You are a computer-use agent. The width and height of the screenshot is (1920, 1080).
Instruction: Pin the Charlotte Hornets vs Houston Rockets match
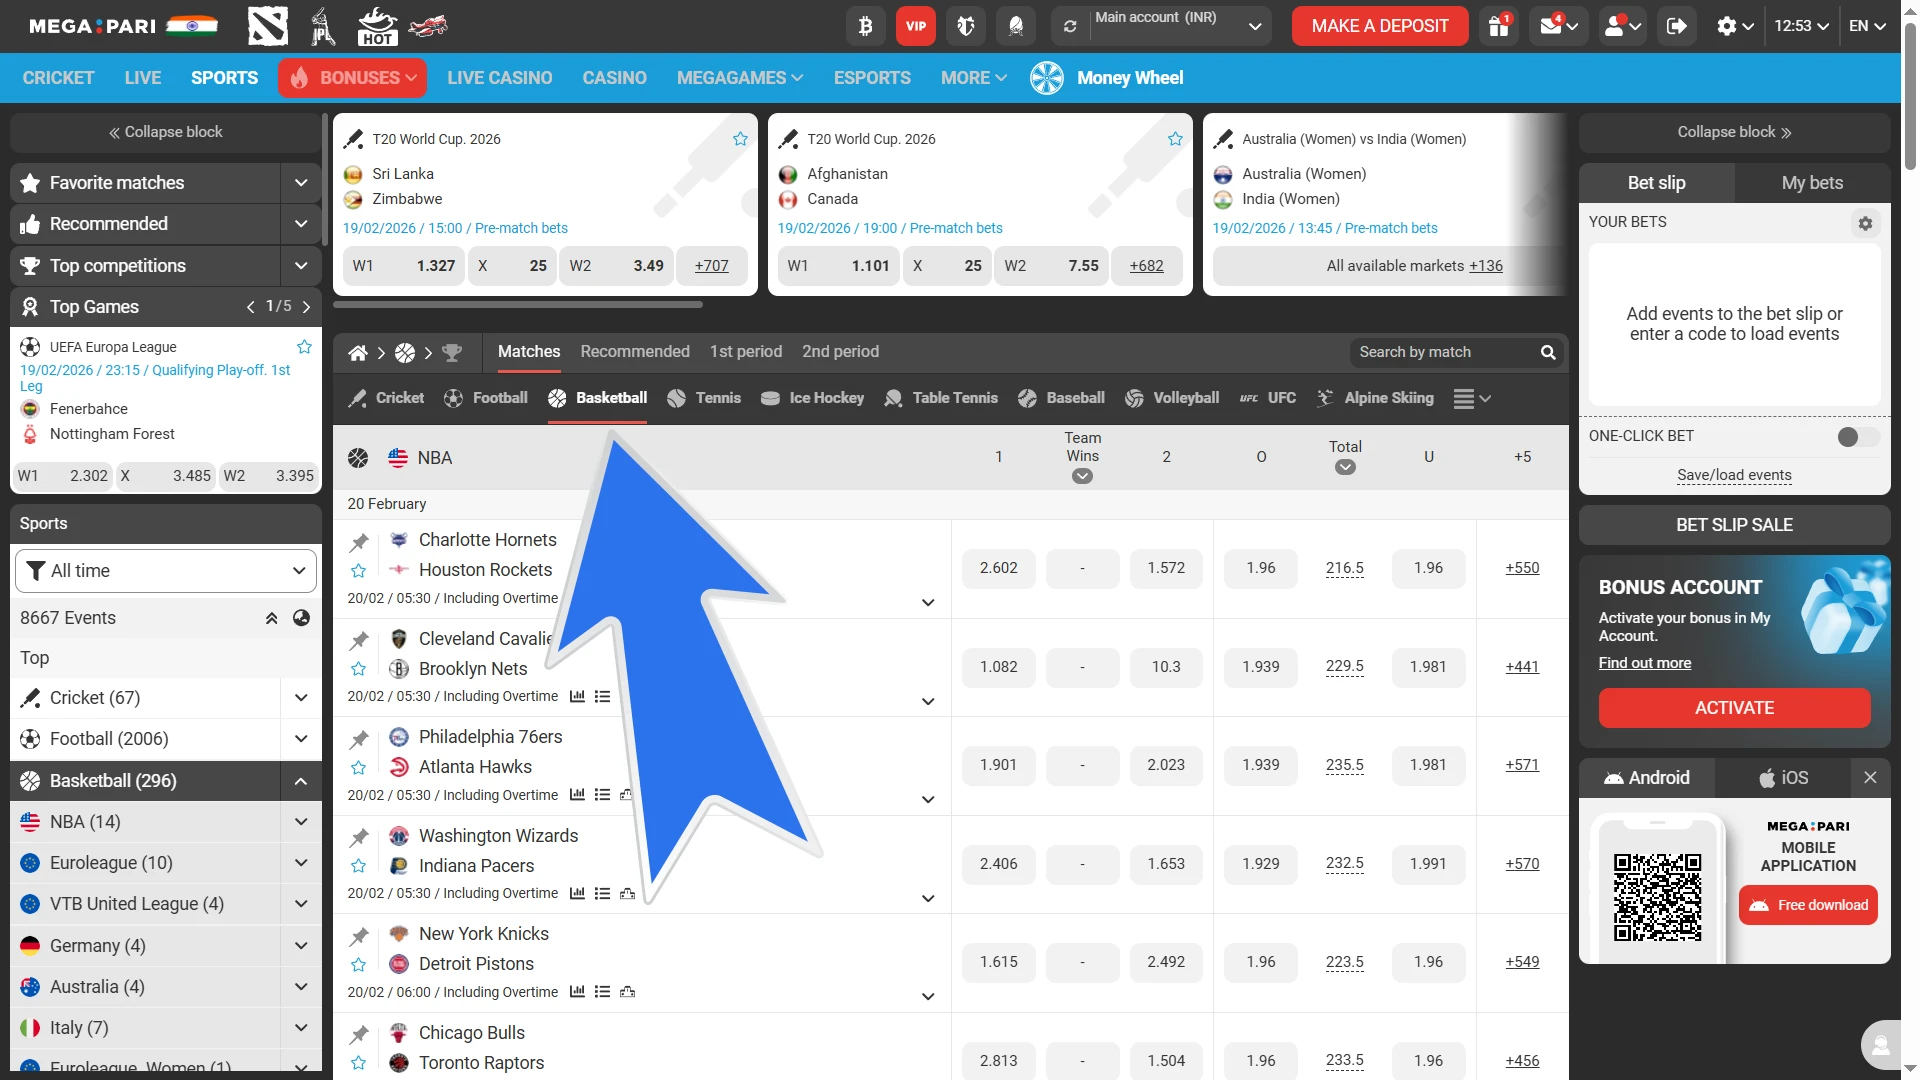[359, 542]
